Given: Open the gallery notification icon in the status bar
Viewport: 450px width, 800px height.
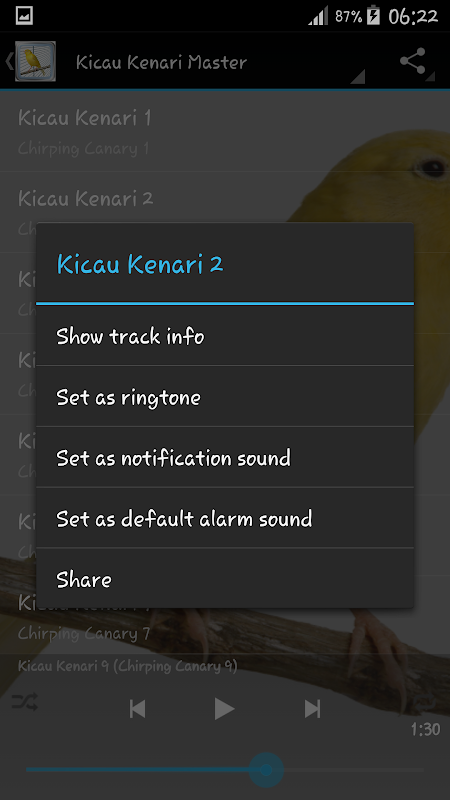Looking at the screenshot, I should 24,16.
